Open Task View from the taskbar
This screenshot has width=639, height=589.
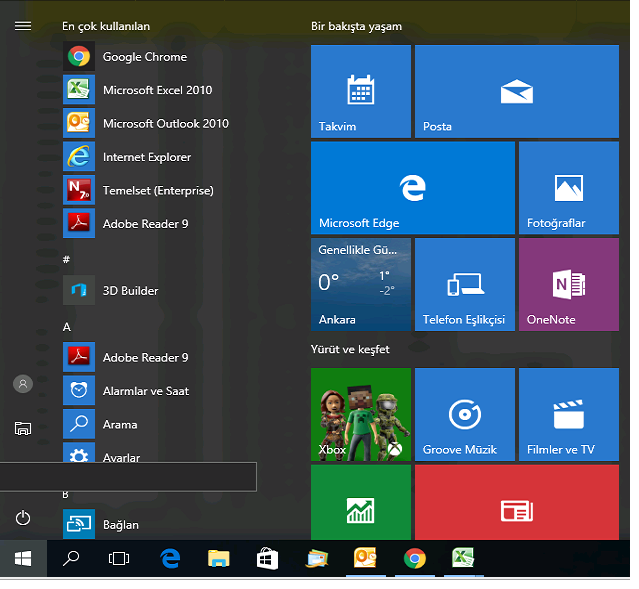tap(119, 559)
